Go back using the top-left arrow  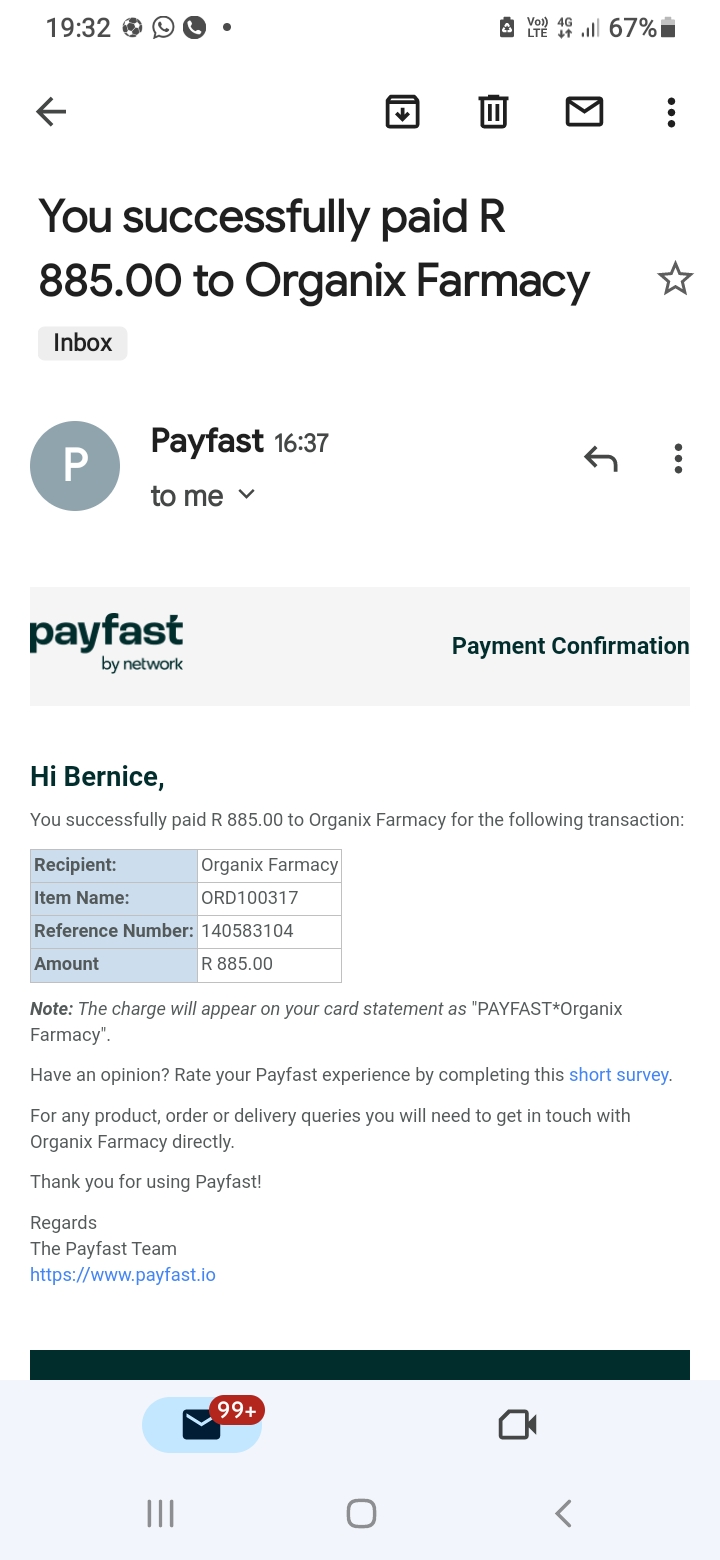(51, 112)
